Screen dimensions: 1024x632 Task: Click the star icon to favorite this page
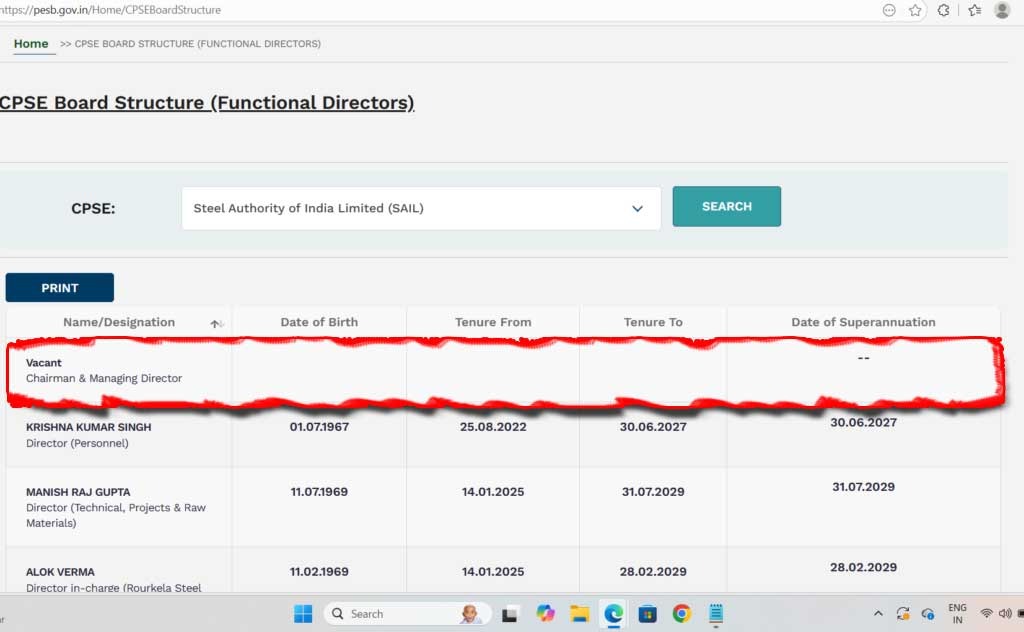click(915, 10)
